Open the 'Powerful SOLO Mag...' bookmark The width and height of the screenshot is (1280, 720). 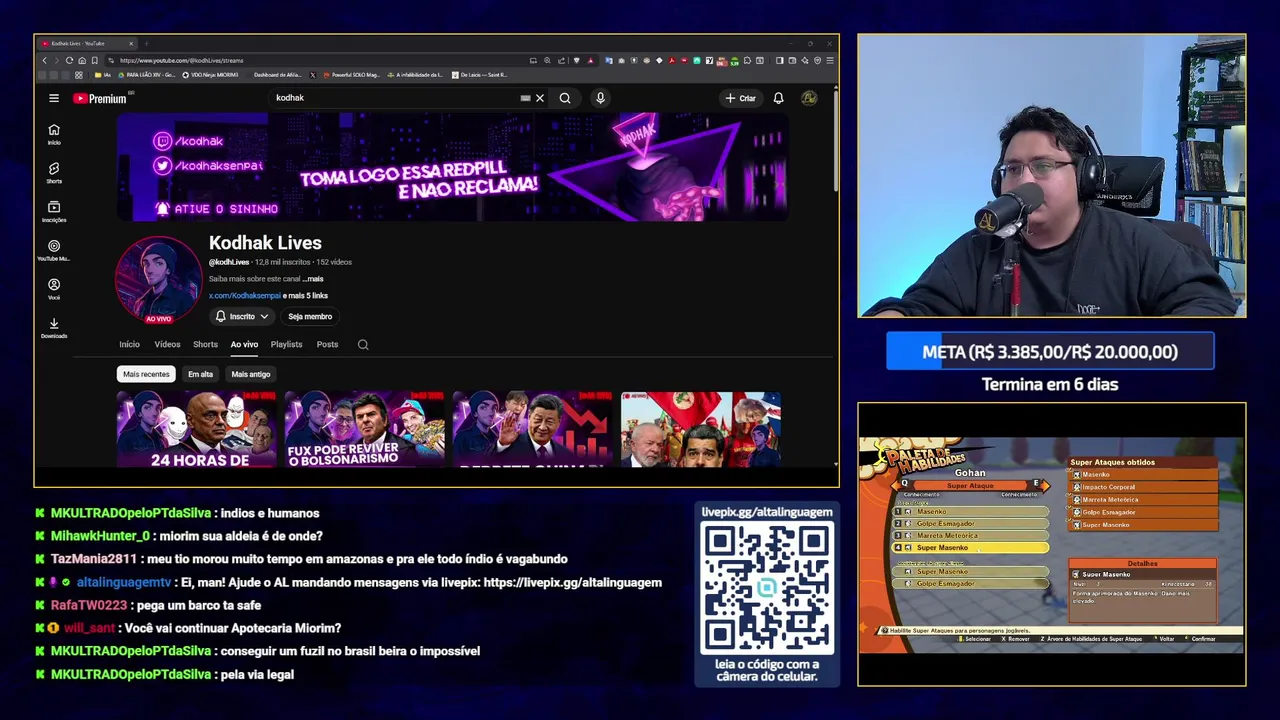[351, 75]
